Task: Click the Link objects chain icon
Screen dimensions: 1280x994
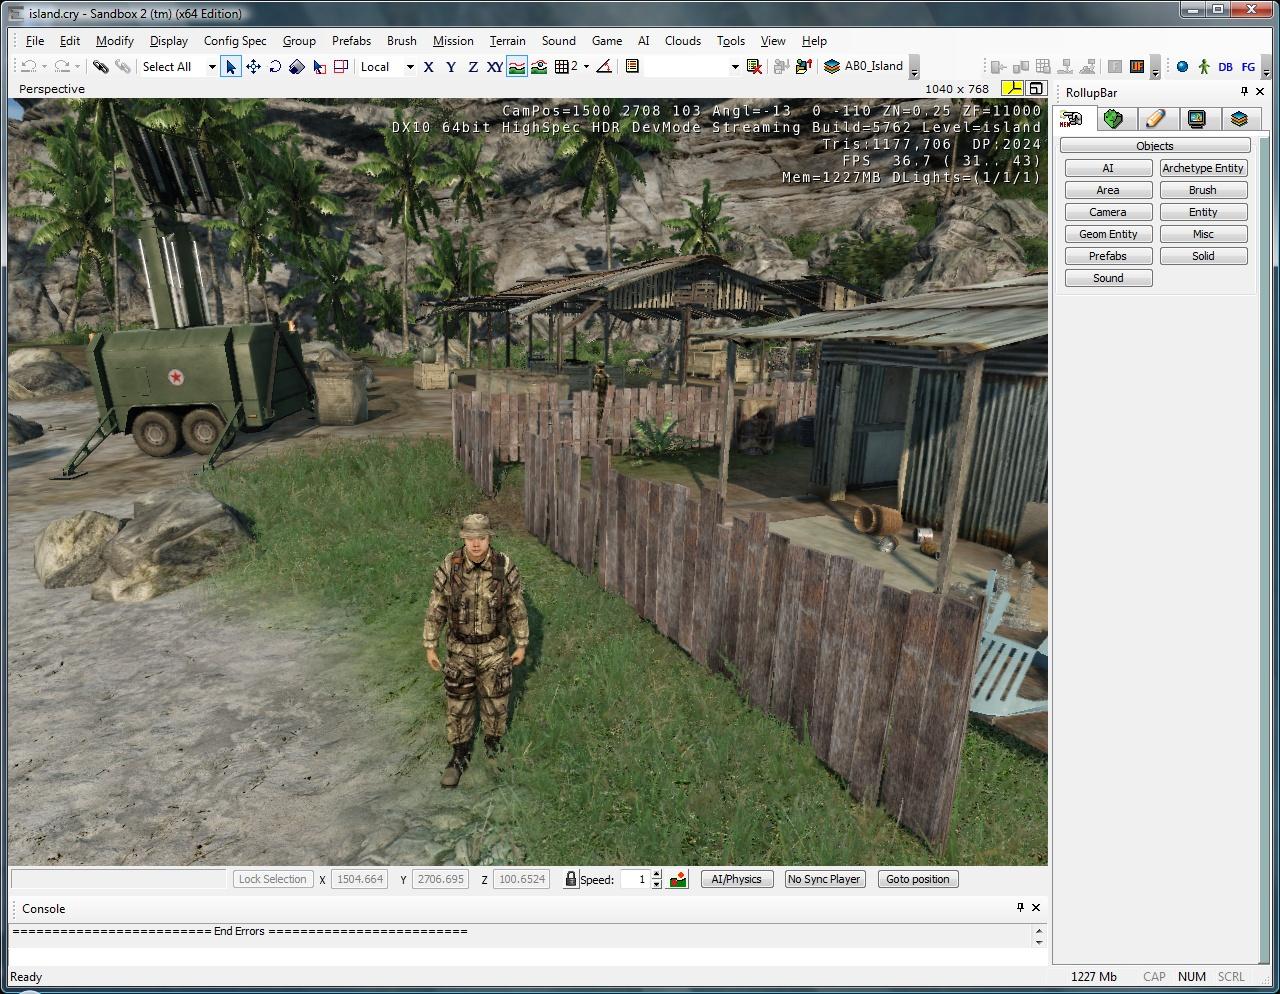Action: 100,67
